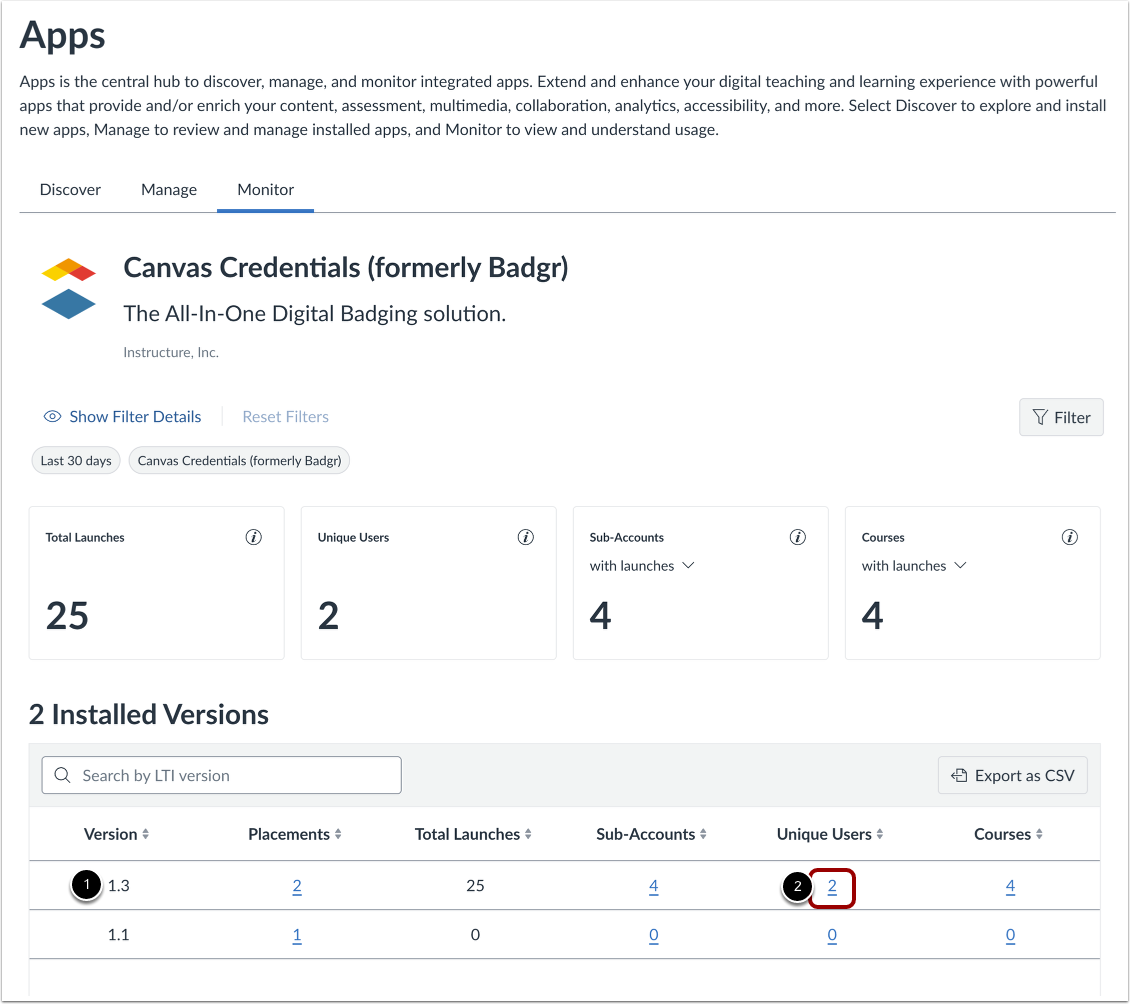1130x1004 pixels.
Task: Click version 1.1 cell text
Action: 119,935
